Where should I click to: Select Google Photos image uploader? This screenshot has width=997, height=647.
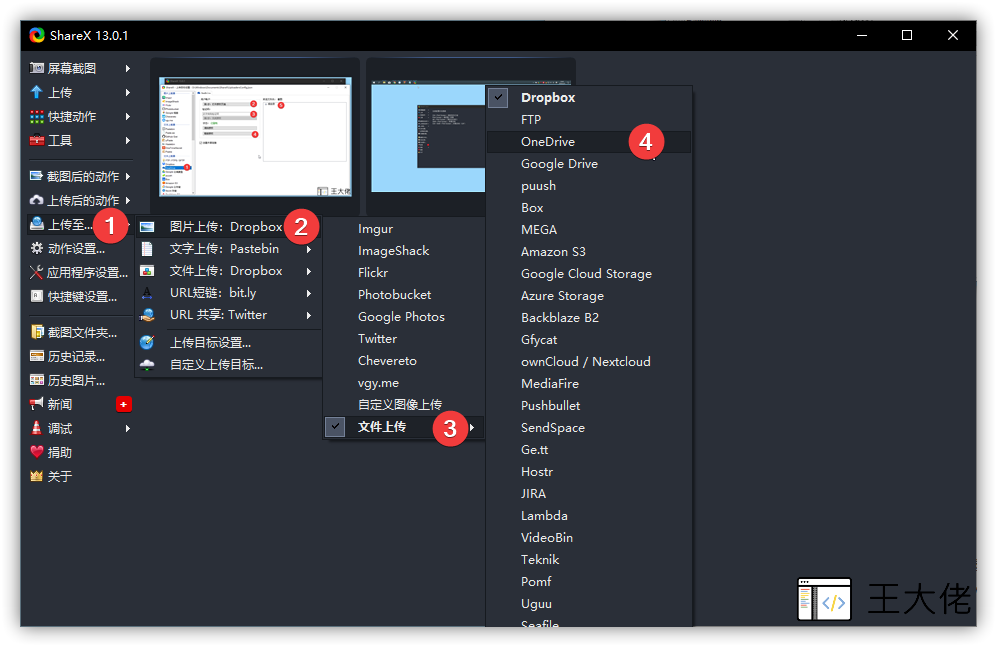pyautogui.click(x=403, y=317)
